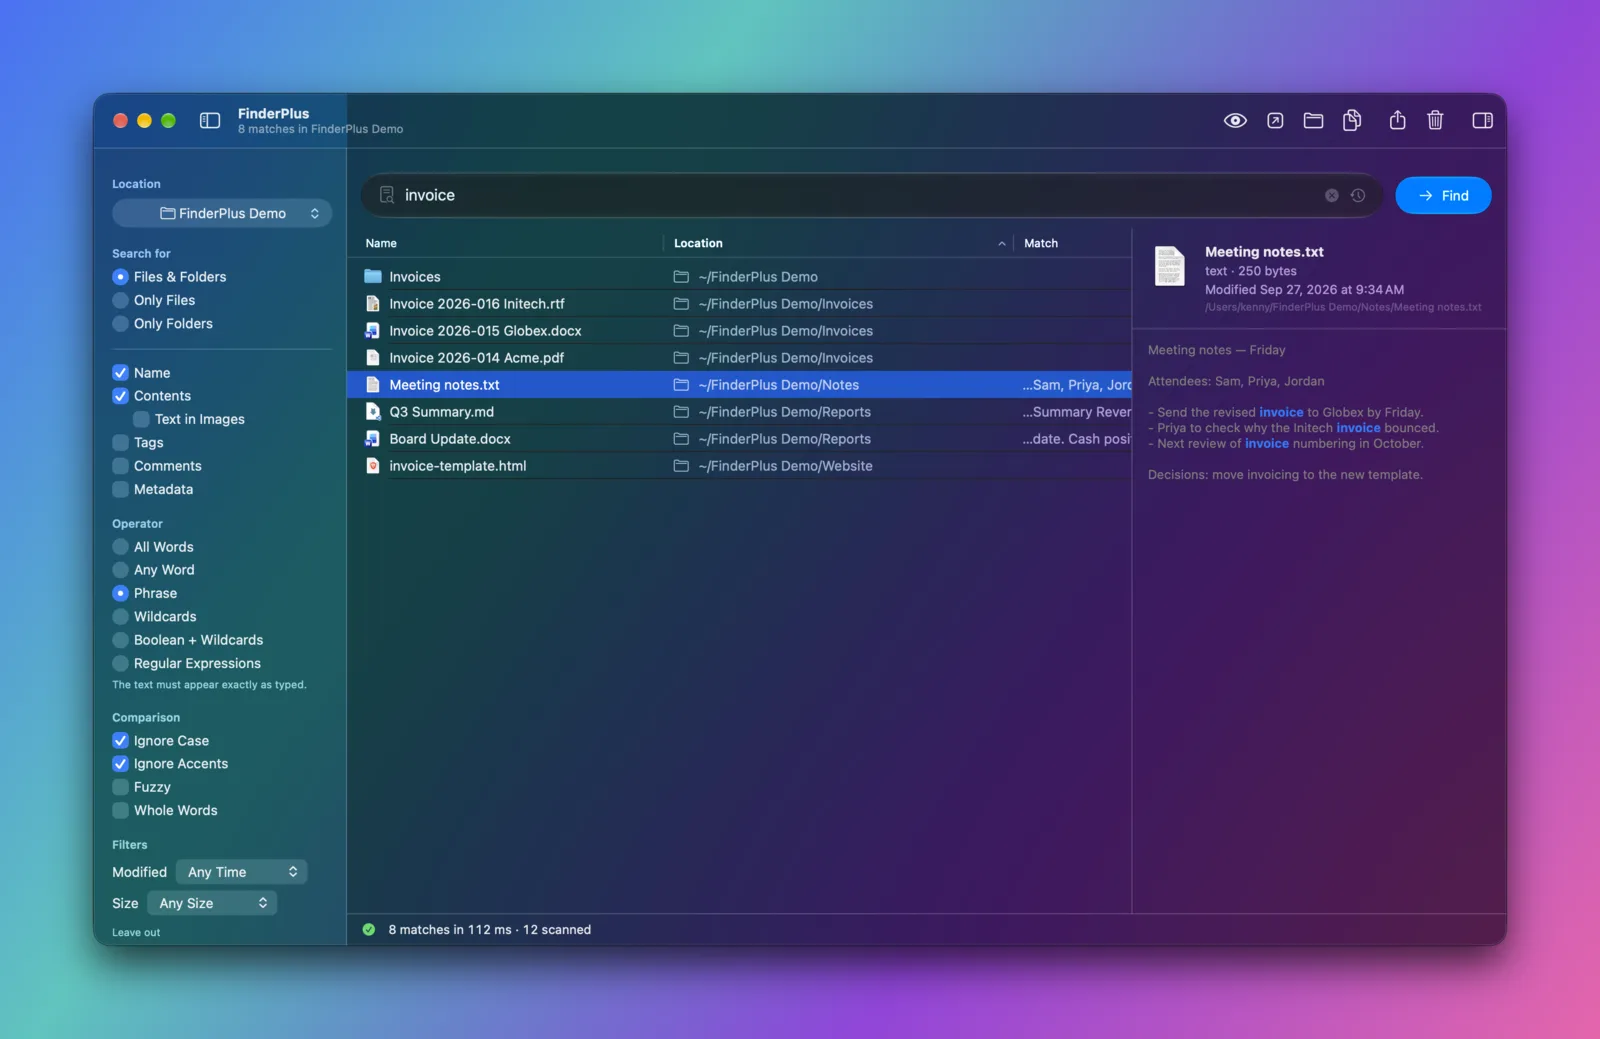The height and width of the screenshot is (1039, 1600).
Task: Uncheck the Ignore Case checkbox
Action: pos(121,741)
